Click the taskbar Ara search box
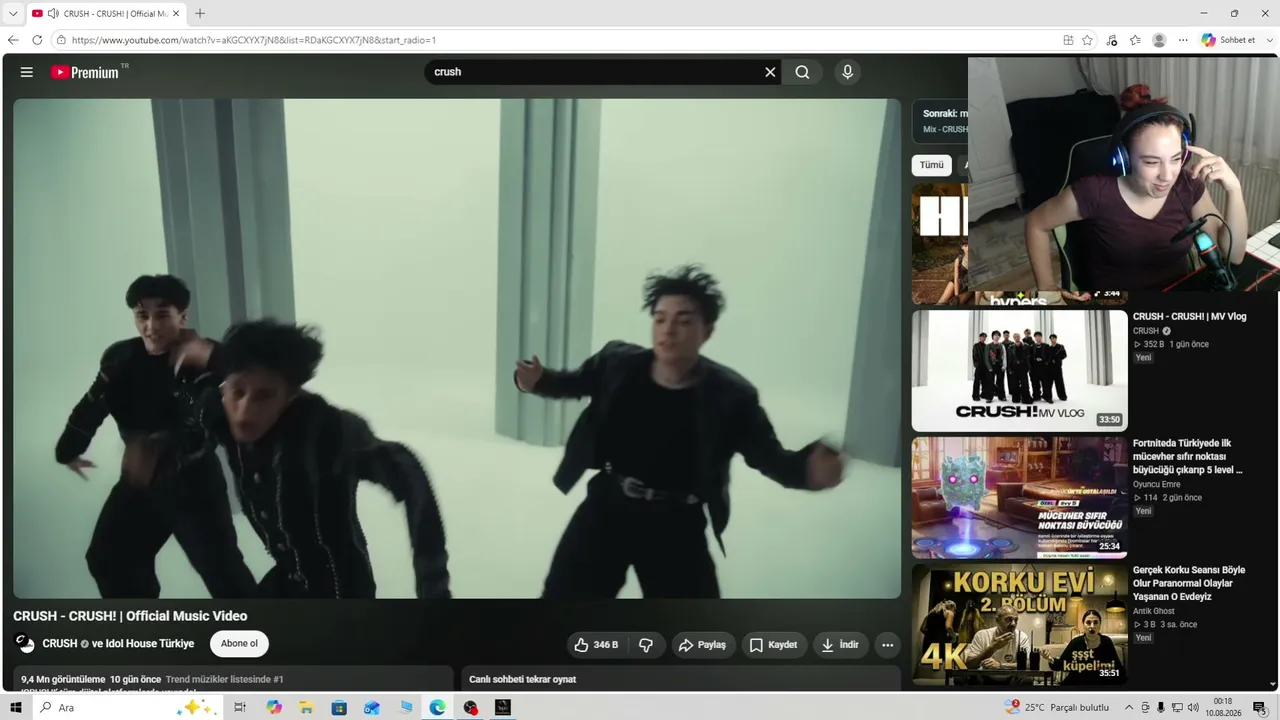The width and height of the screenshot is (1280, 720). point(126,708)
